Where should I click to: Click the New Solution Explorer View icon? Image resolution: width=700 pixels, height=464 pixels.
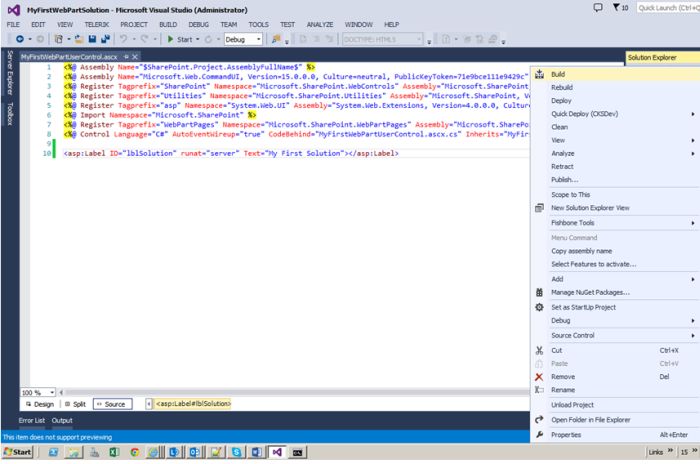(540, 207)
